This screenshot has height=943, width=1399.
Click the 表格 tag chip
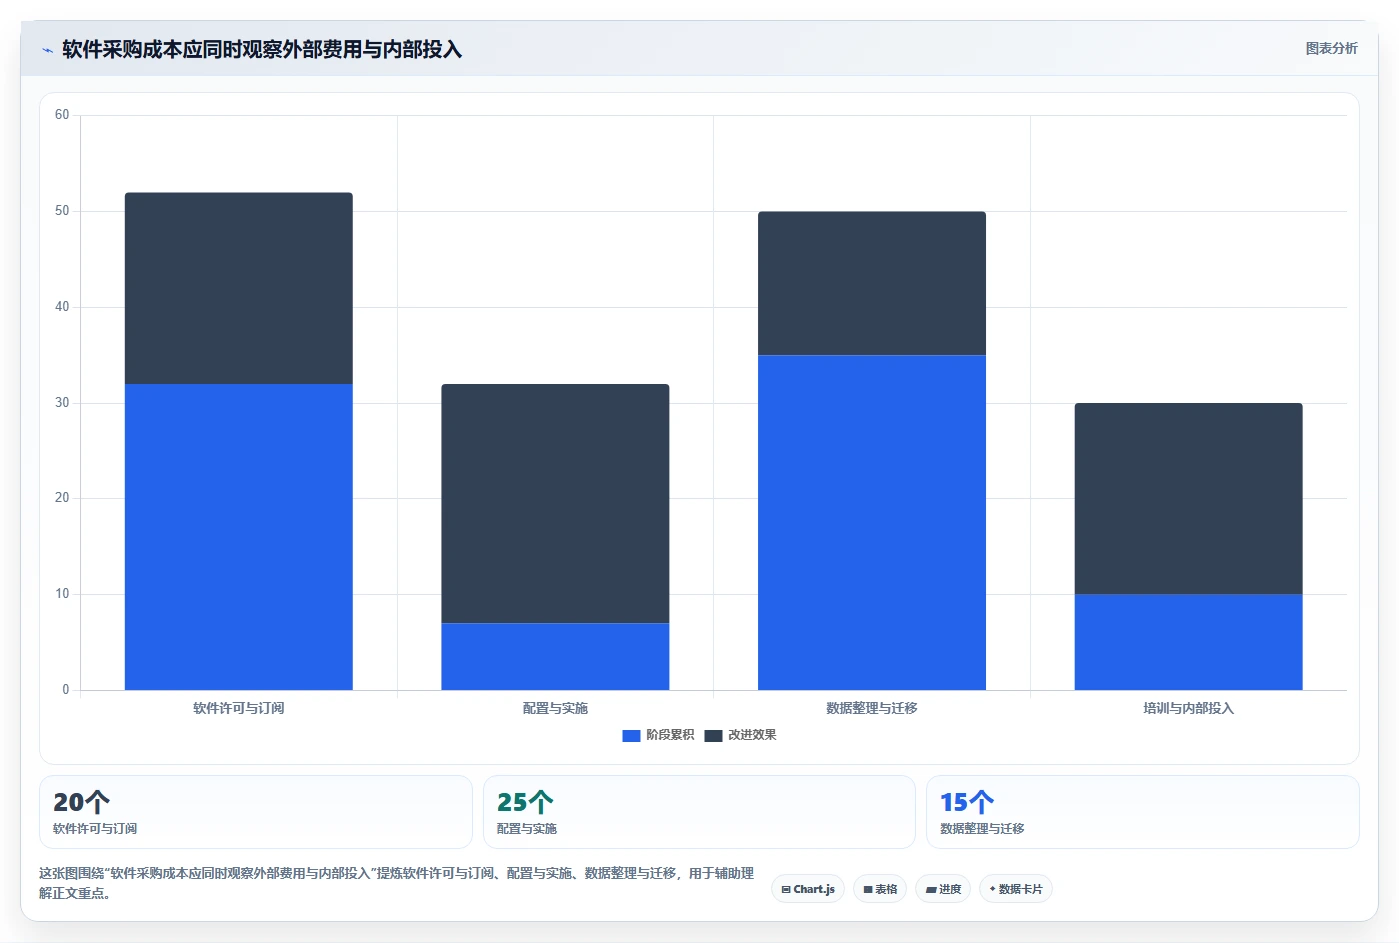click(x=880, y=889)
